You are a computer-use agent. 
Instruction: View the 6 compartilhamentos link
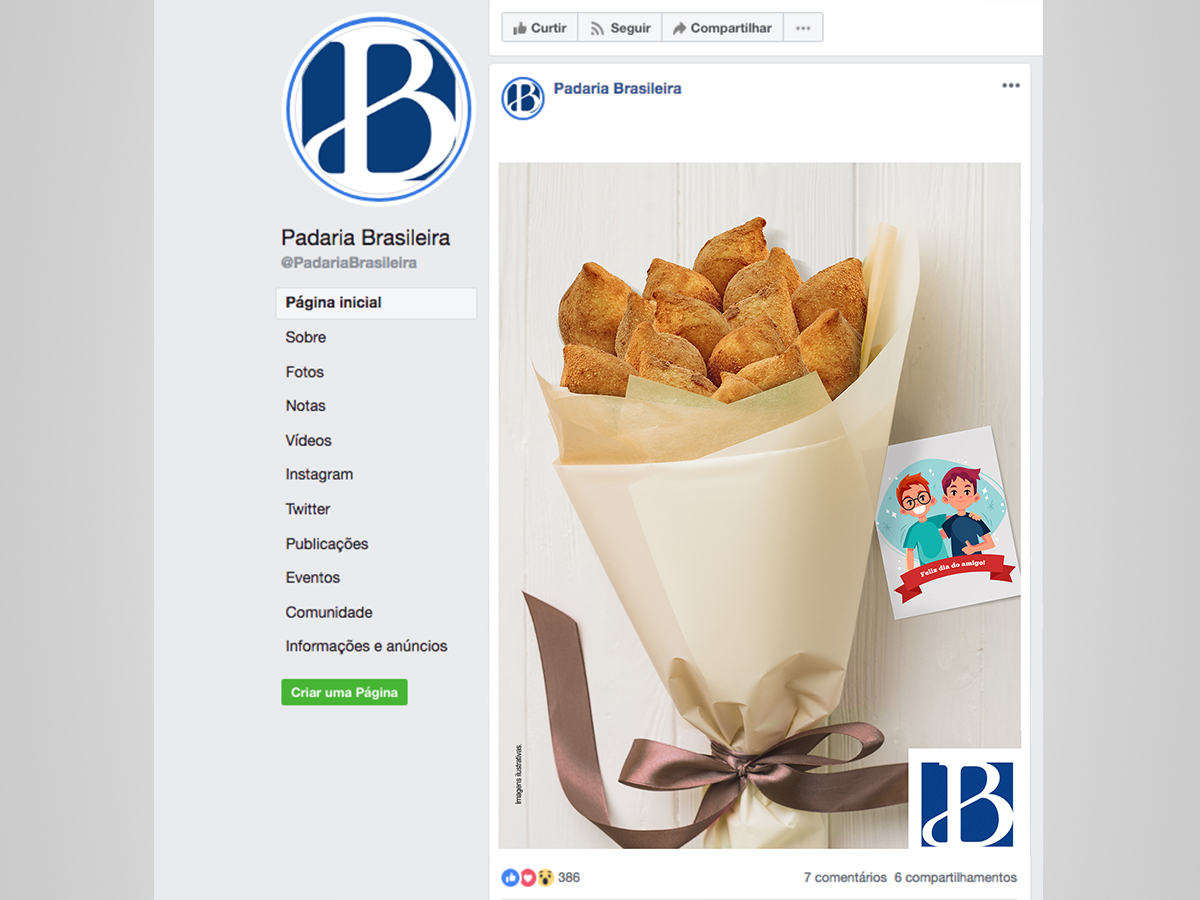[x=956, y=877]
